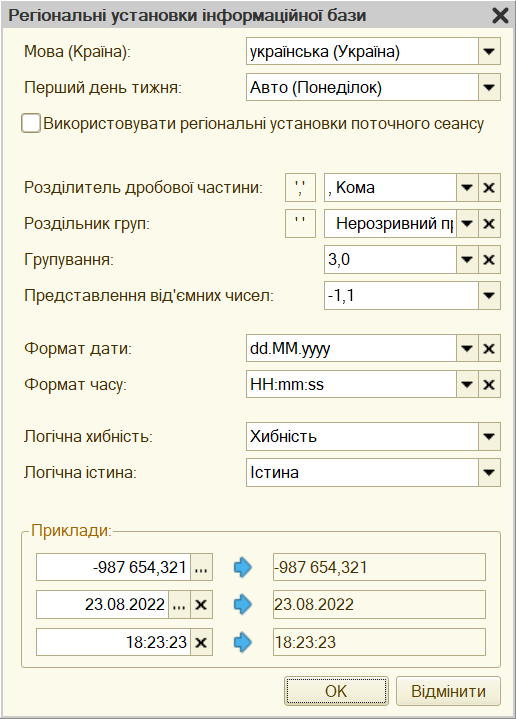Expand the Формат часу dropdown
The height and width of the screenshot is (719, 516).
467,384
